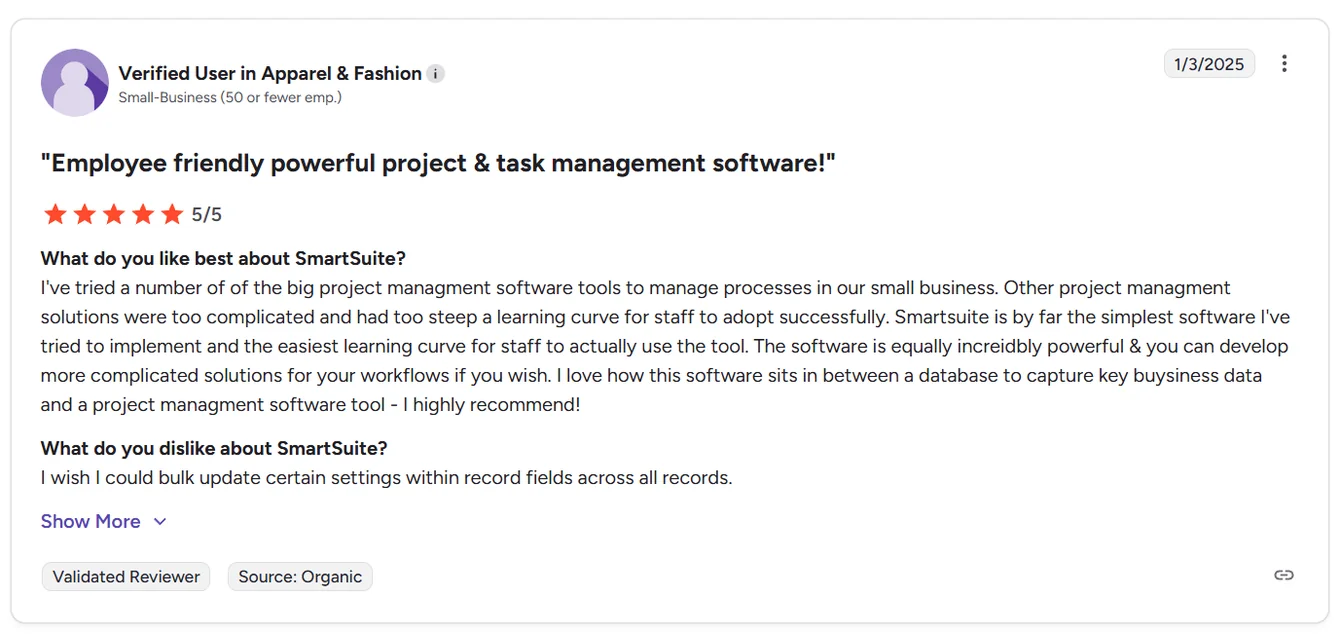Copy review link via chain icon
The image size is (1340, 634).
1284,575
